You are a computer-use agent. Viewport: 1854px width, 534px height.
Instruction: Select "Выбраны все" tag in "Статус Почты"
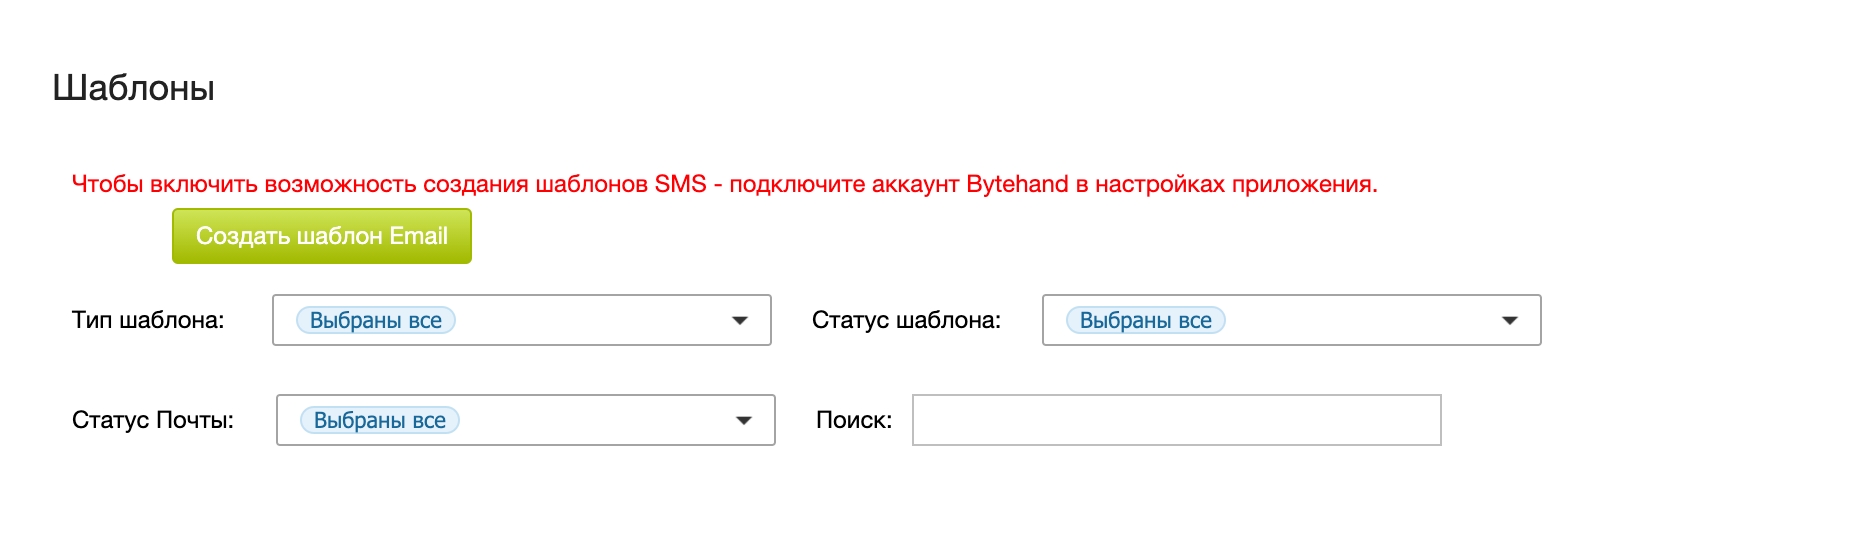(380, 420)
